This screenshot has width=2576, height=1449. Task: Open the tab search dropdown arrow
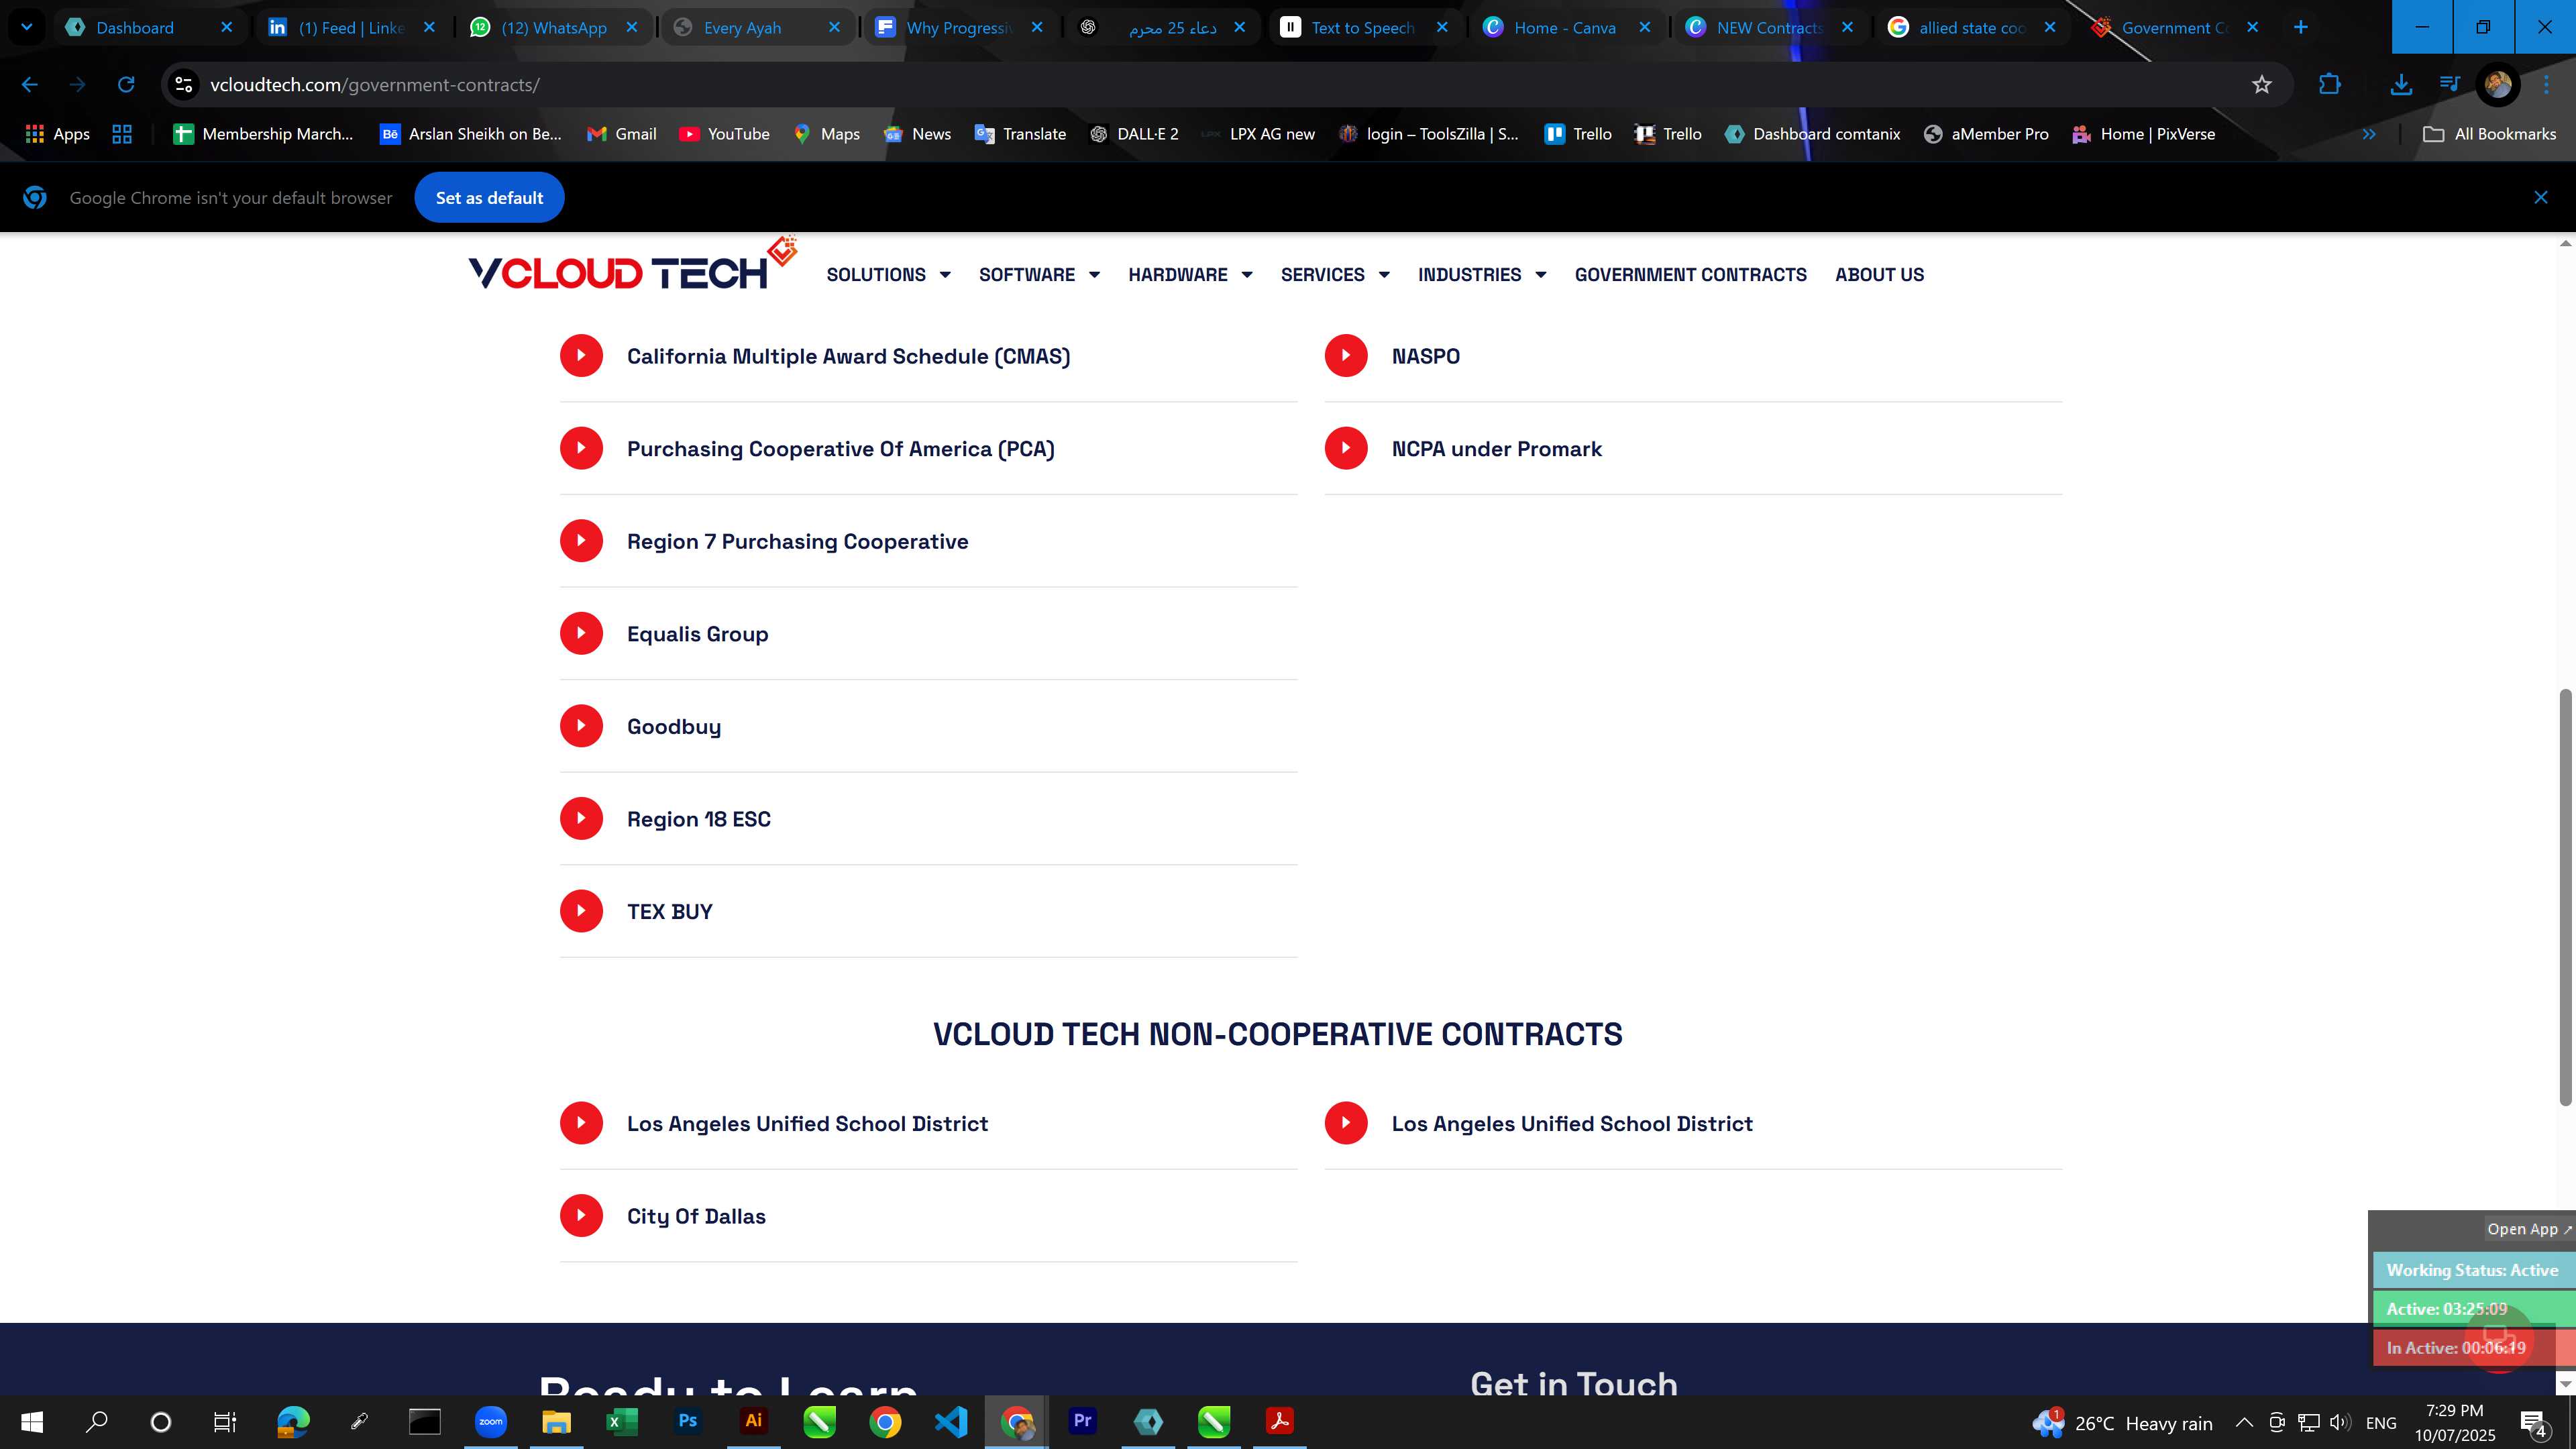pyautogui.click(x=27, y=27)
